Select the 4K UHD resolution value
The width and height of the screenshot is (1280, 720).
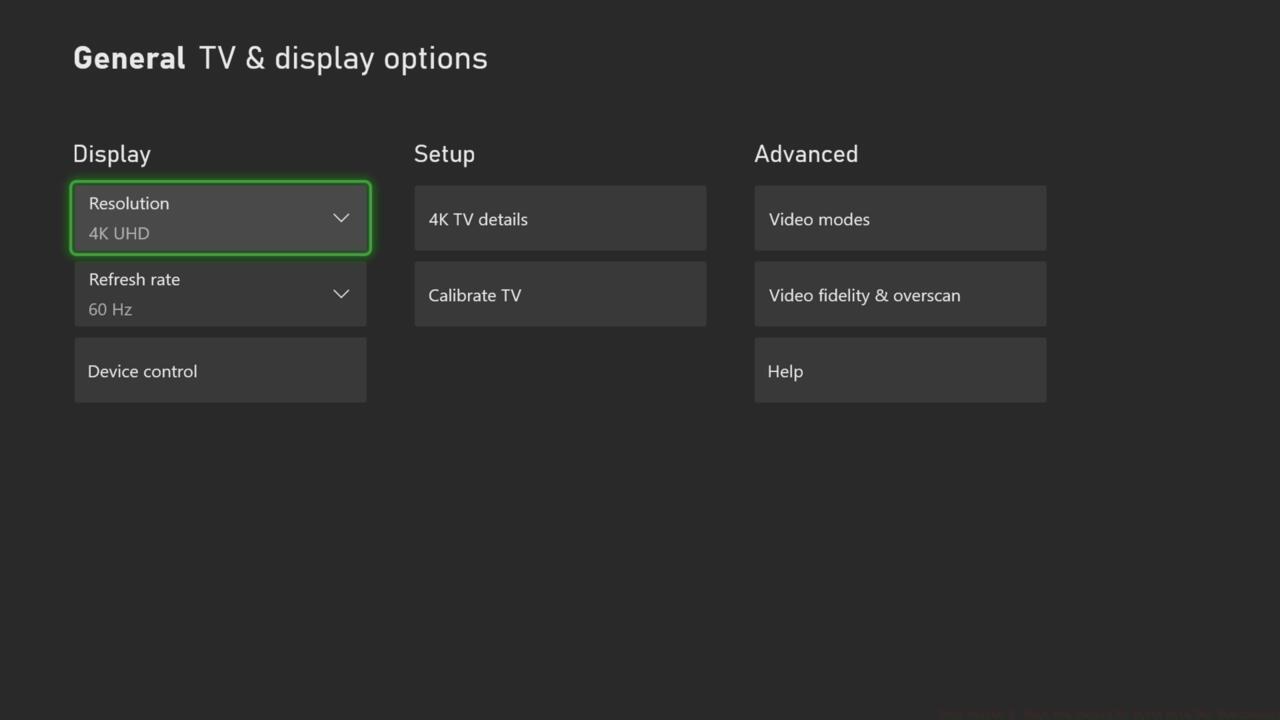[x=119, y=233]
